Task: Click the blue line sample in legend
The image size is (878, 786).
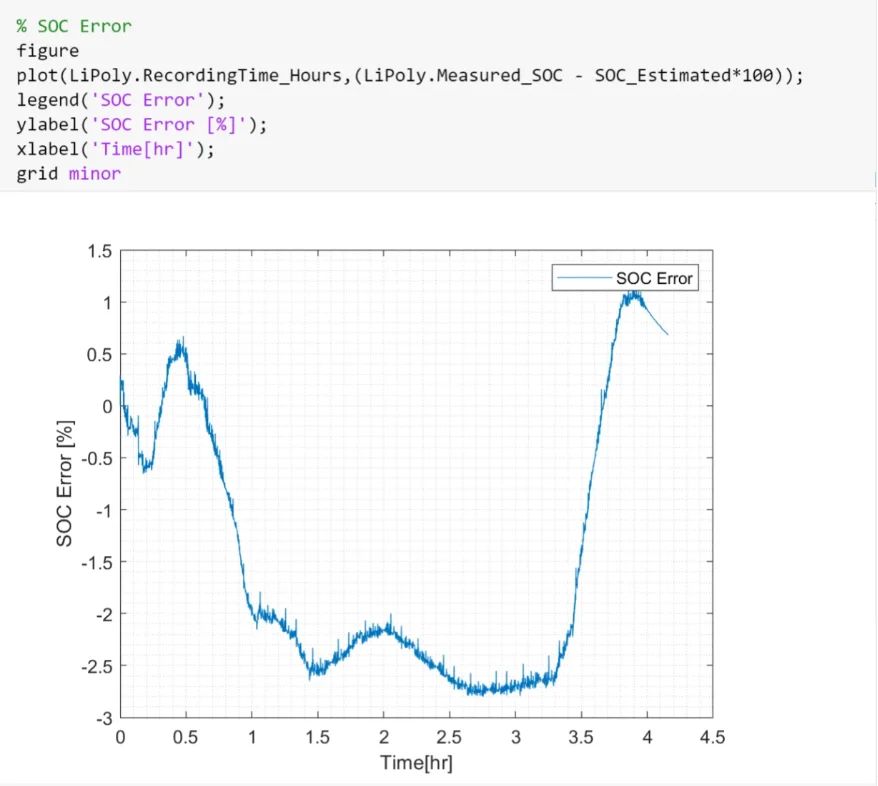Action: coord(584,278)
